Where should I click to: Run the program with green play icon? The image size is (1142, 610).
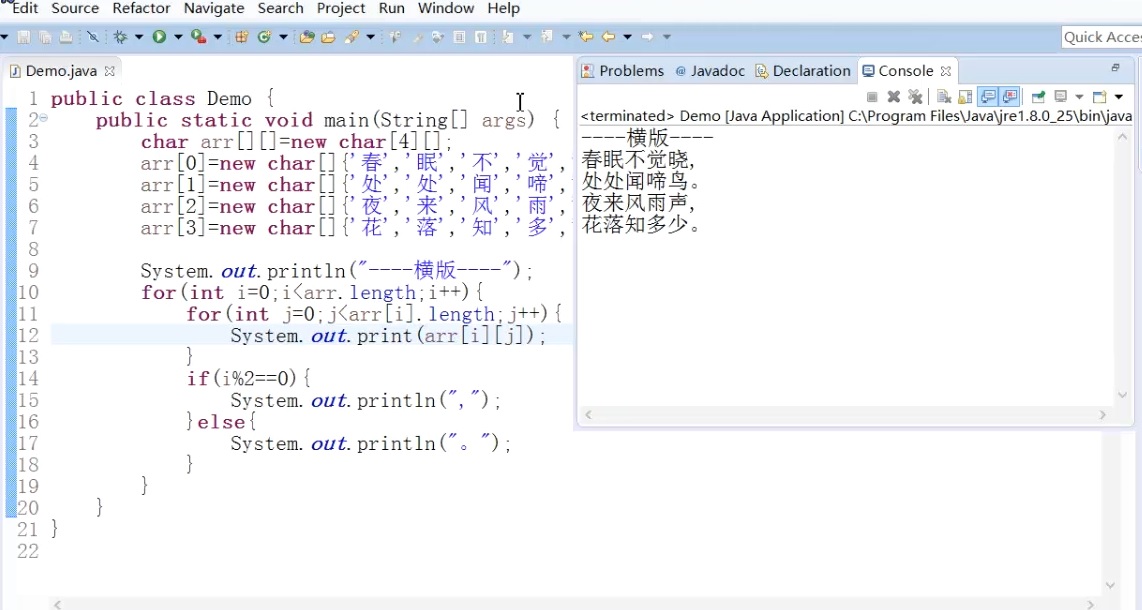tap(159, 37)
